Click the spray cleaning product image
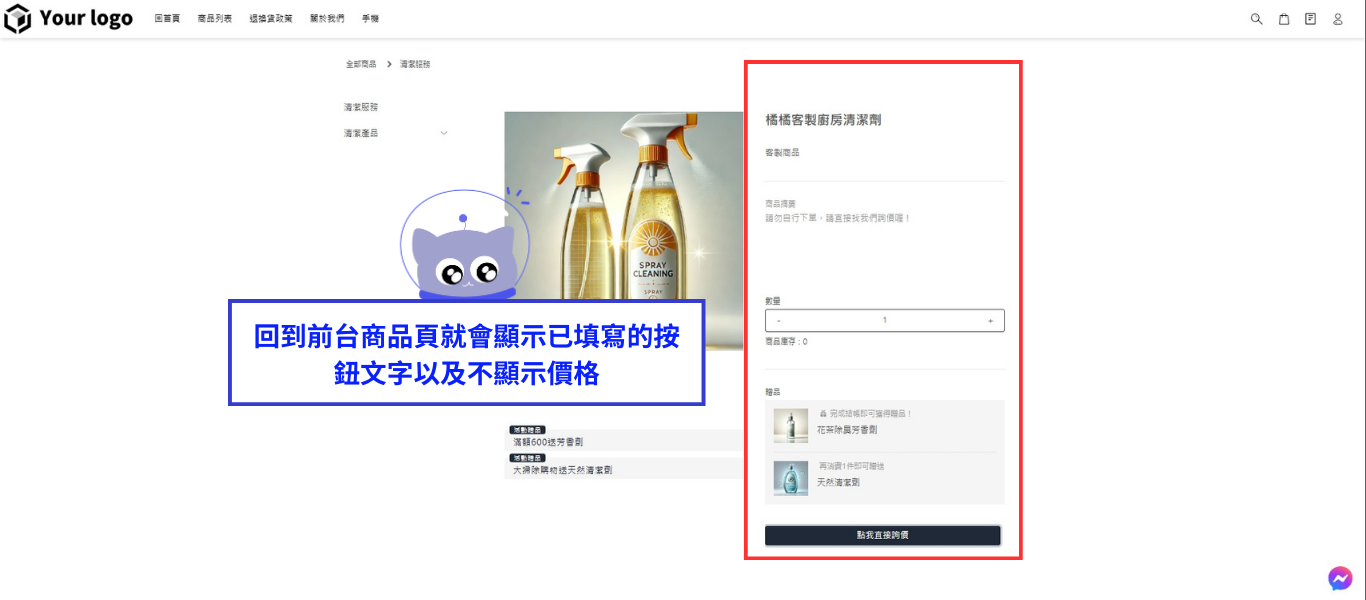Image resolution: width=1366 pixels, height=600 pixels. [624, 230]
